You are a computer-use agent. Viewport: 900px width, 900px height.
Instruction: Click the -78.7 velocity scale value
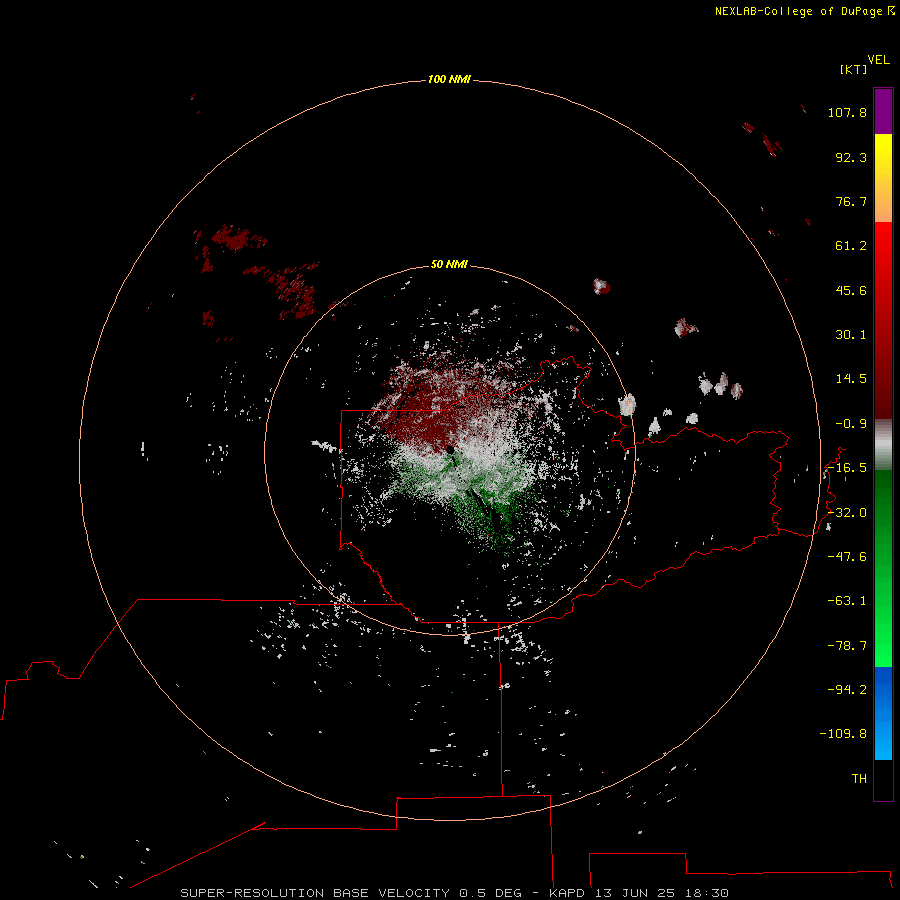pyautogui.click(x=847, y=646)
